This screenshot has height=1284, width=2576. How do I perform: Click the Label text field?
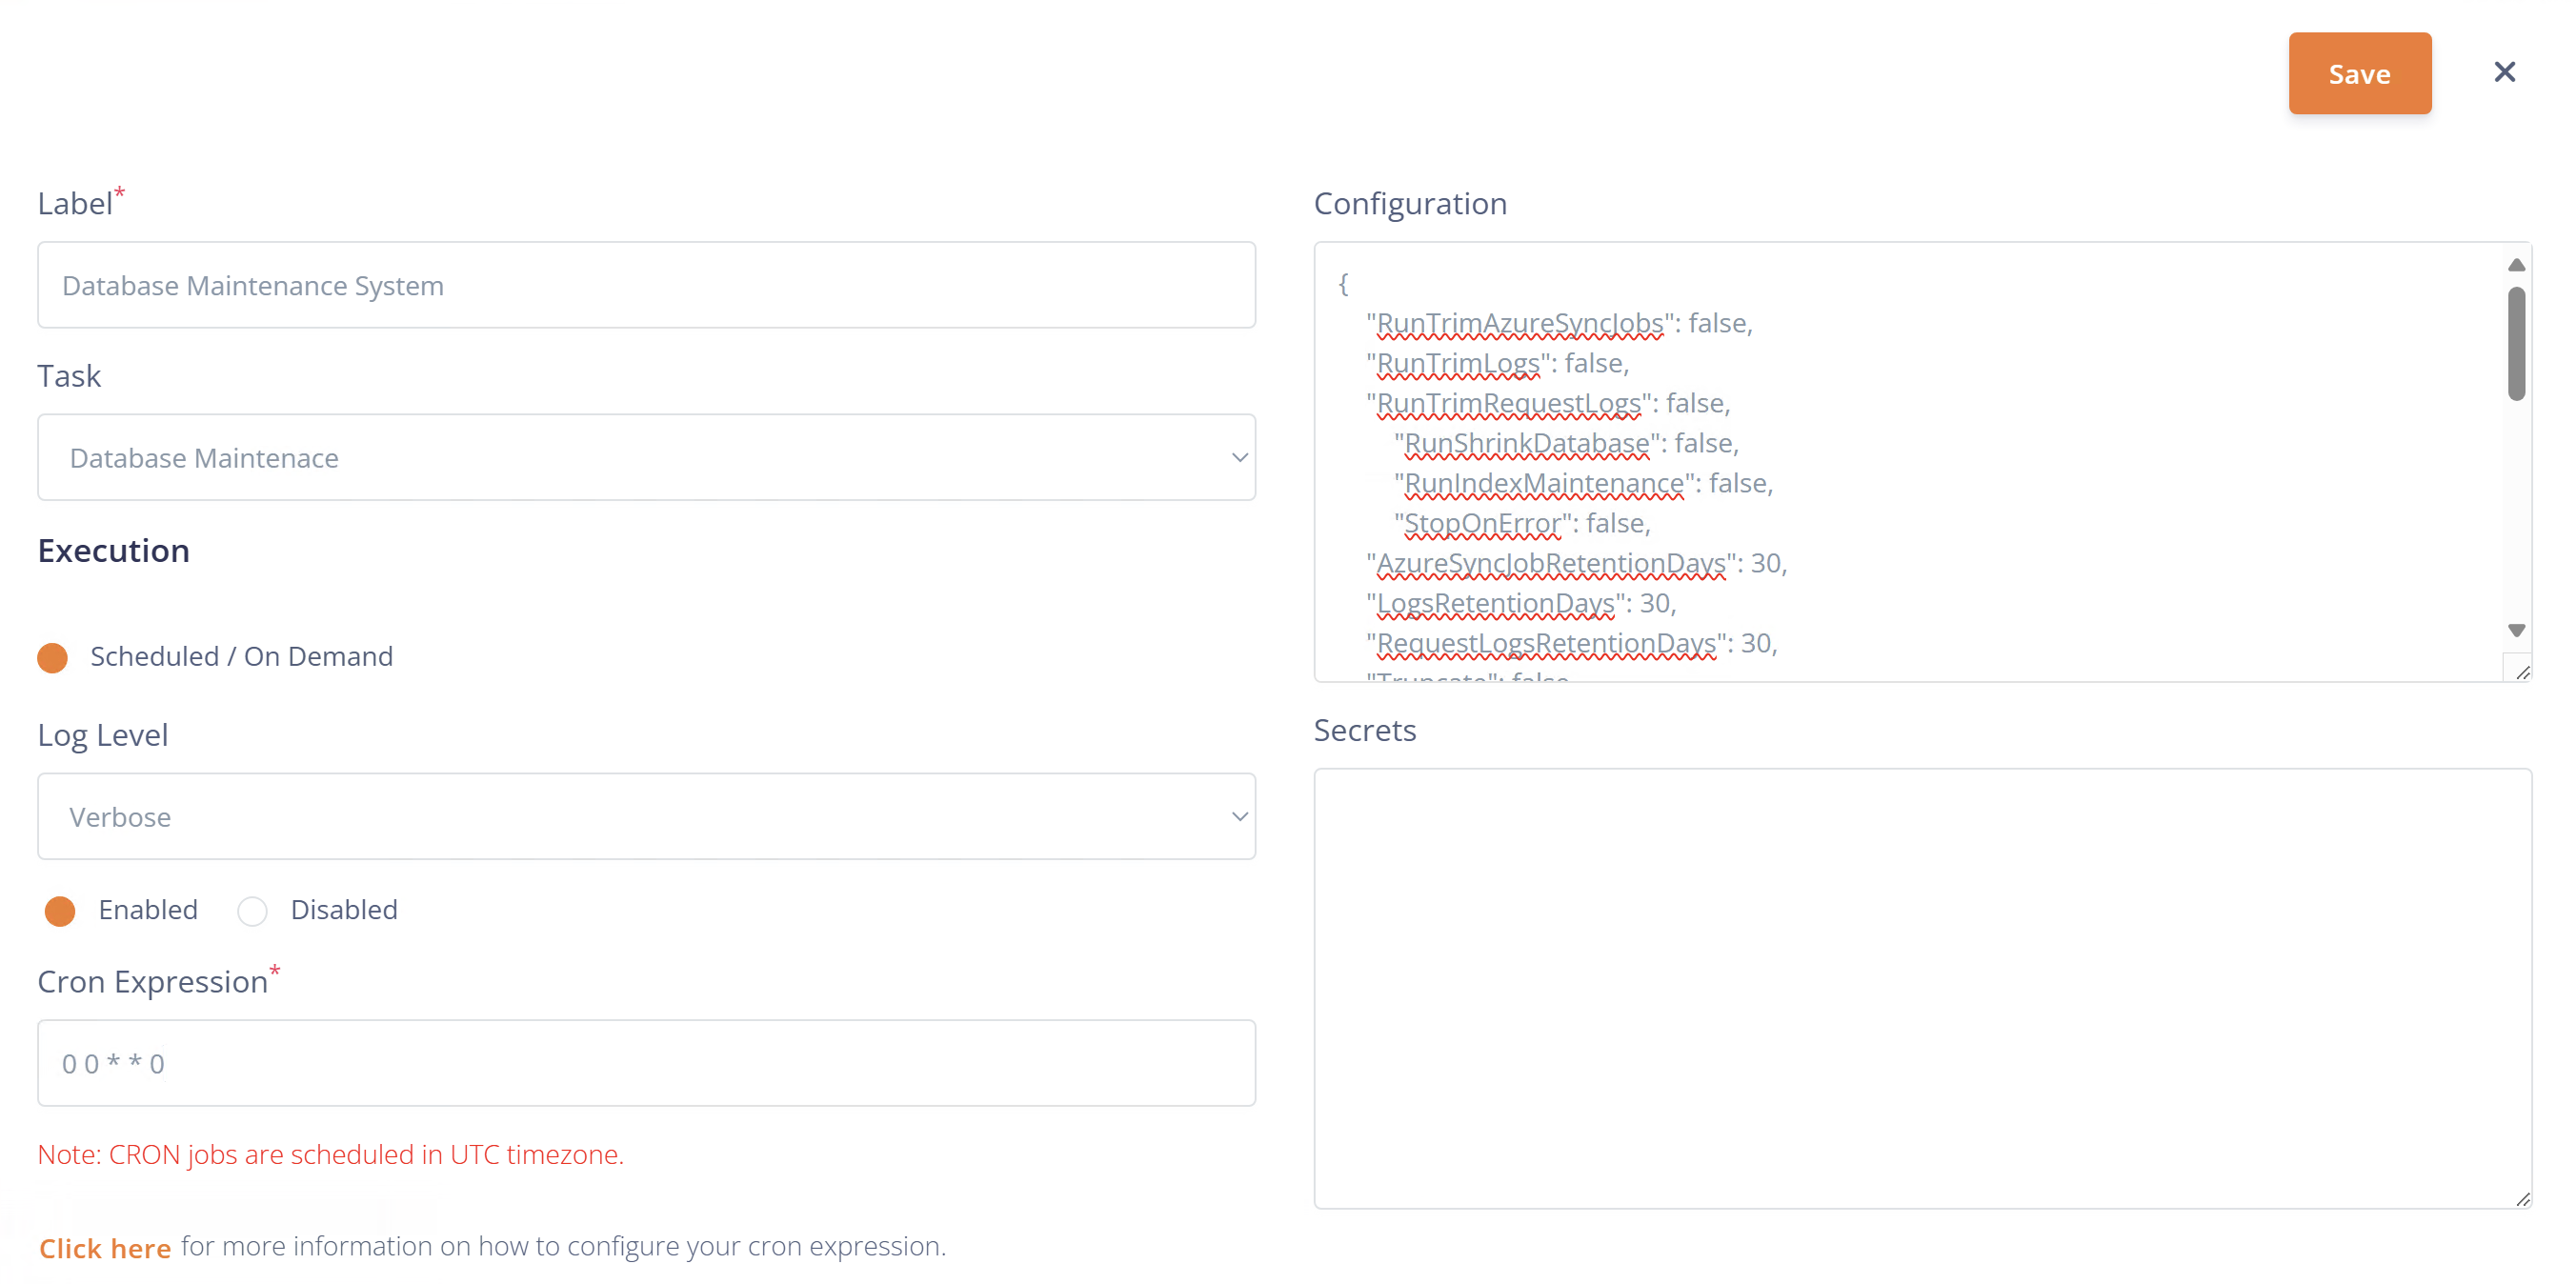(646, 285)
